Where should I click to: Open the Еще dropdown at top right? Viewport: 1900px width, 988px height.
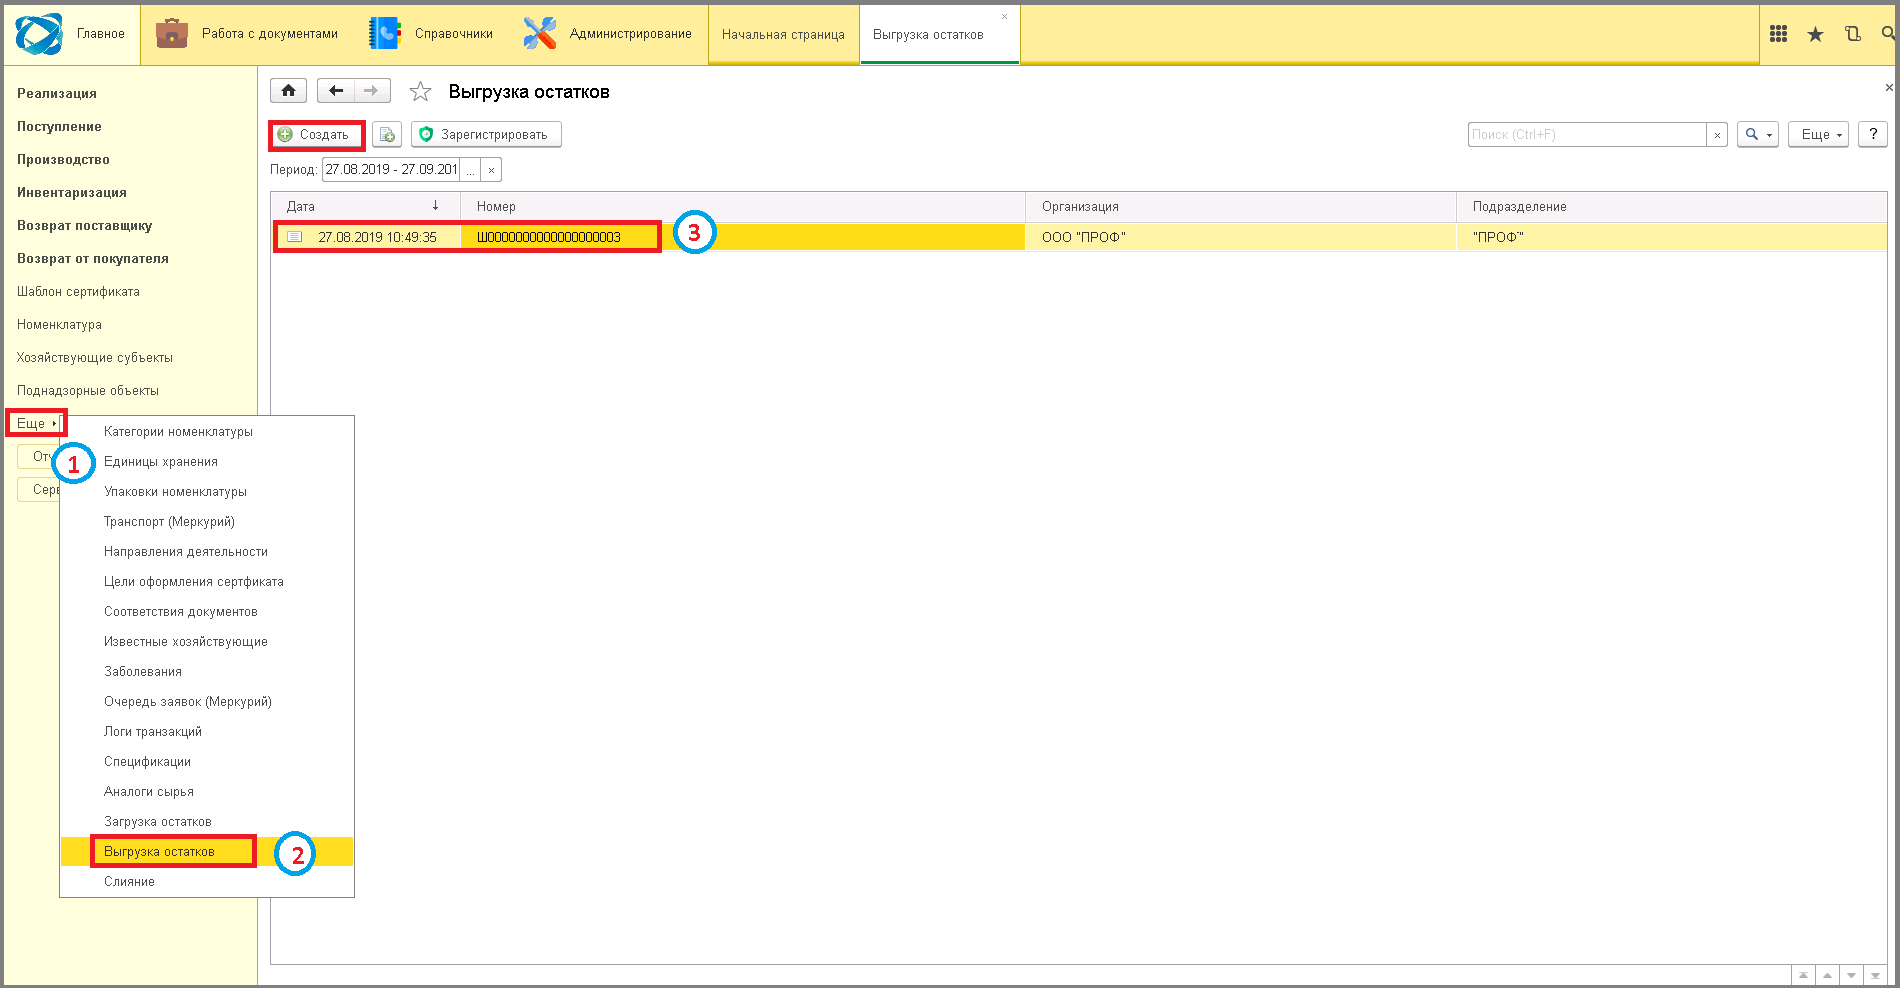coord(1818,134)
